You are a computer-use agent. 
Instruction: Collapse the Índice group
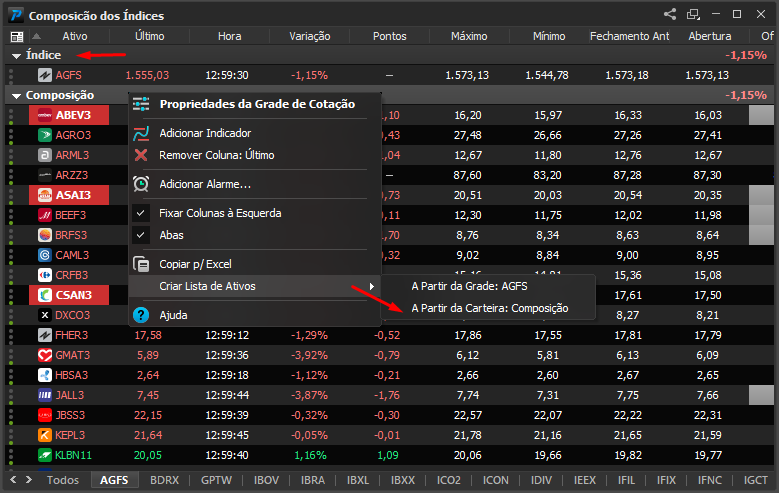tap(16, 56)
